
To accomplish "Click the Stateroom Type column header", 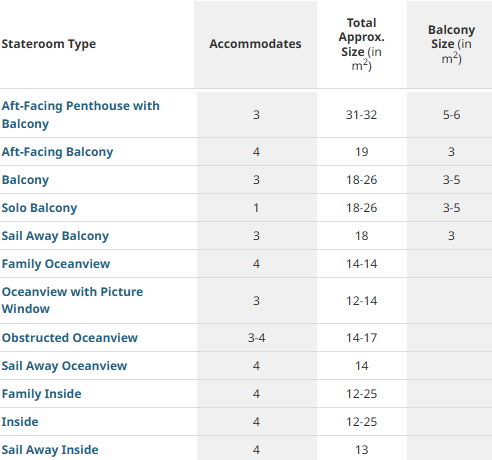I will point(49,44).
